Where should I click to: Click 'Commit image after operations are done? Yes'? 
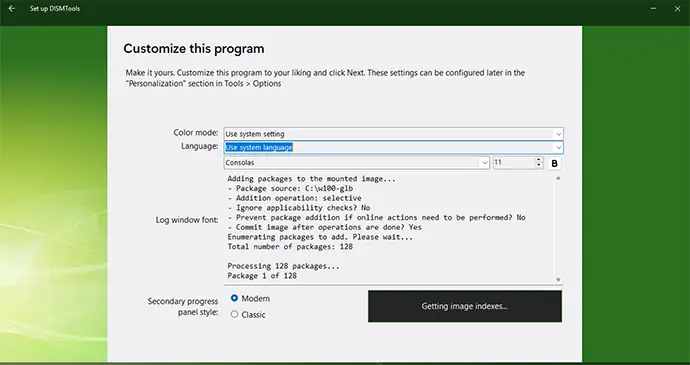[324, 227]
